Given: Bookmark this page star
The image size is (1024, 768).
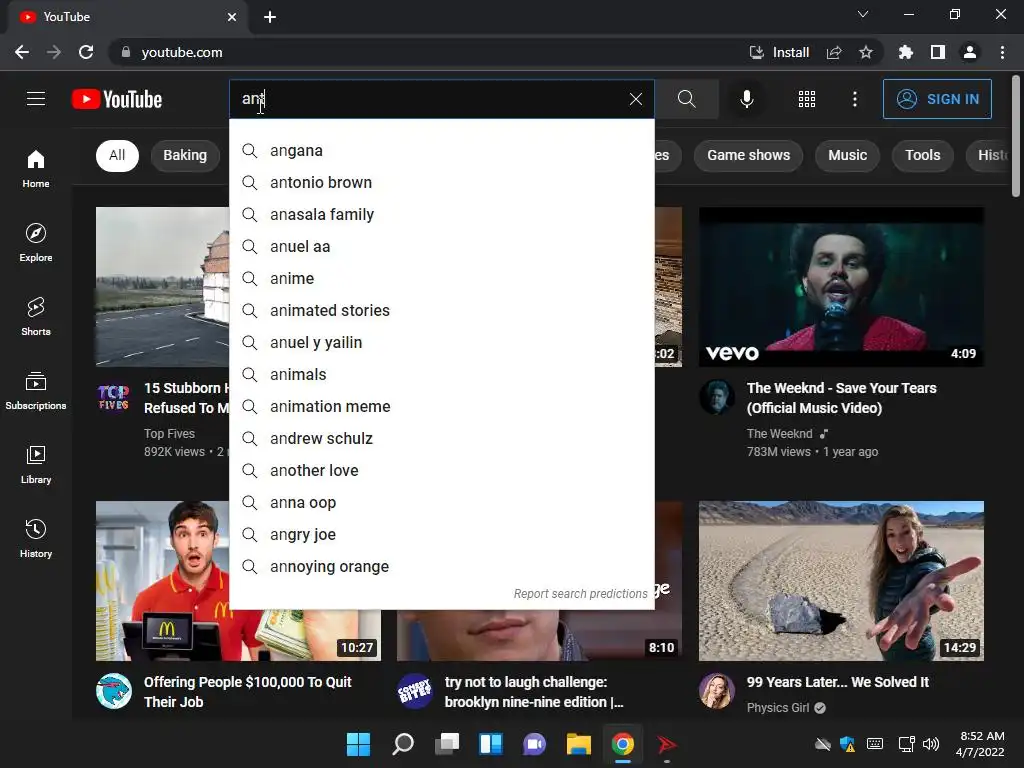Looking at the screenshot, I should (866, 52).
